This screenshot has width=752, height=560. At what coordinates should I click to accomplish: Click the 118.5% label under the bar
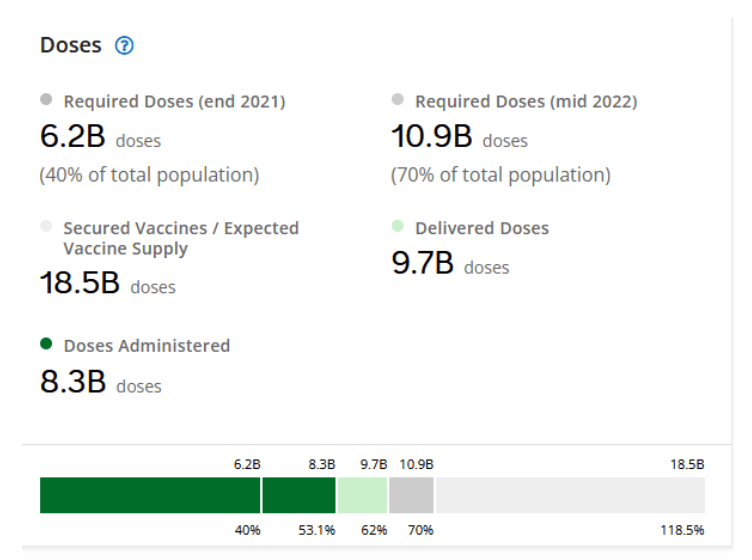[x=683, y=530]
